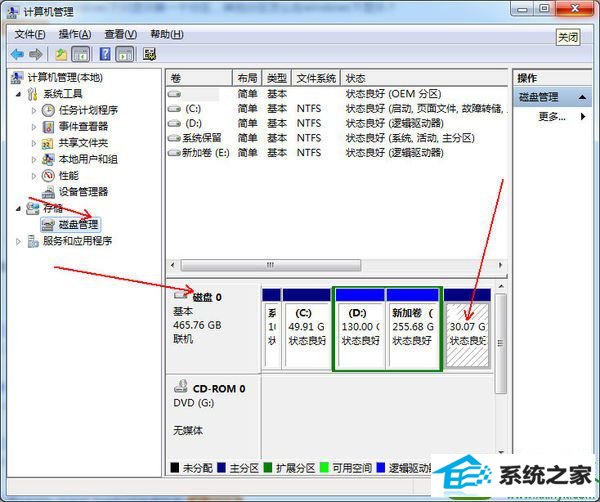
Task: Click the Back arrow toolbar icon
Action: coord(17,54)
